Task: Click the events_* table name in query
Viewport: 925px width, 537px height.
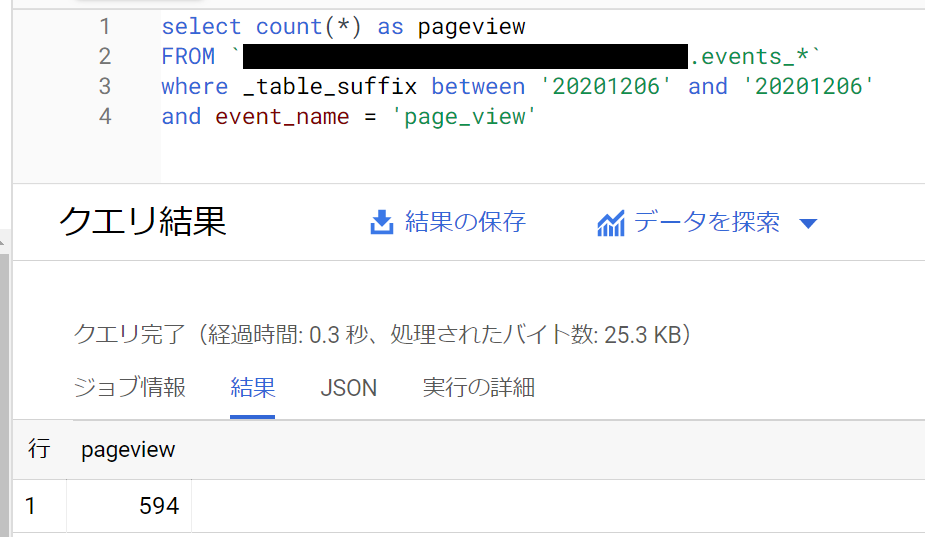Action: coord(757,56)
